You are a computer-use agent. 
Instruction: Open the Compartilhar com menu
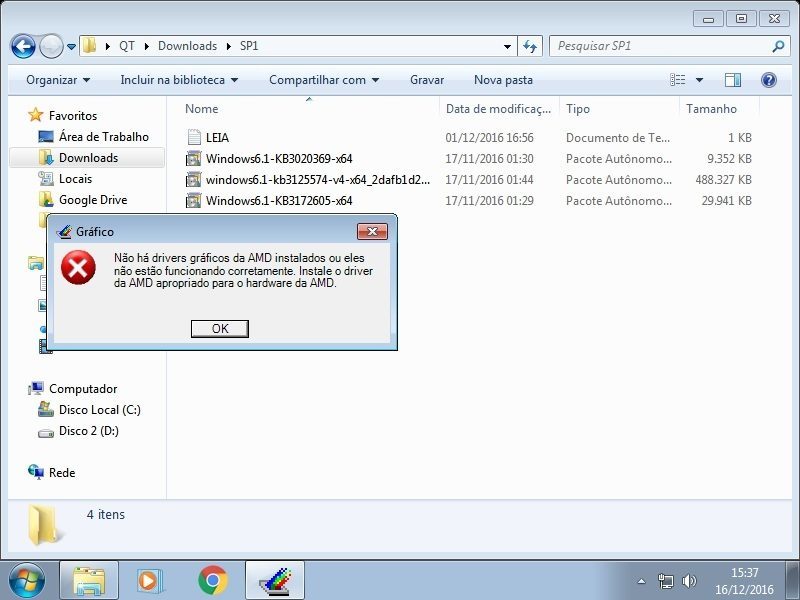pos(324,80)
